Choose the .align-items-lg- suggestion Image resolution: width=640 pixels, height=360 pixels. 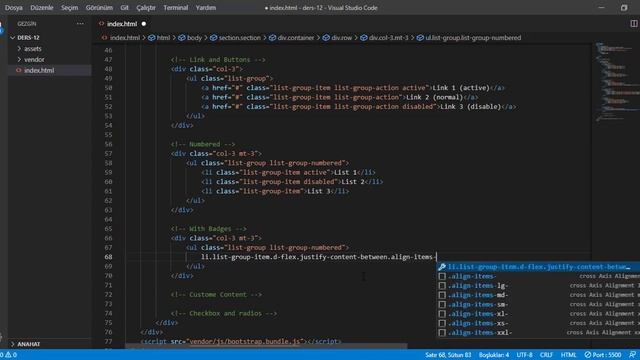click(538, 286)
